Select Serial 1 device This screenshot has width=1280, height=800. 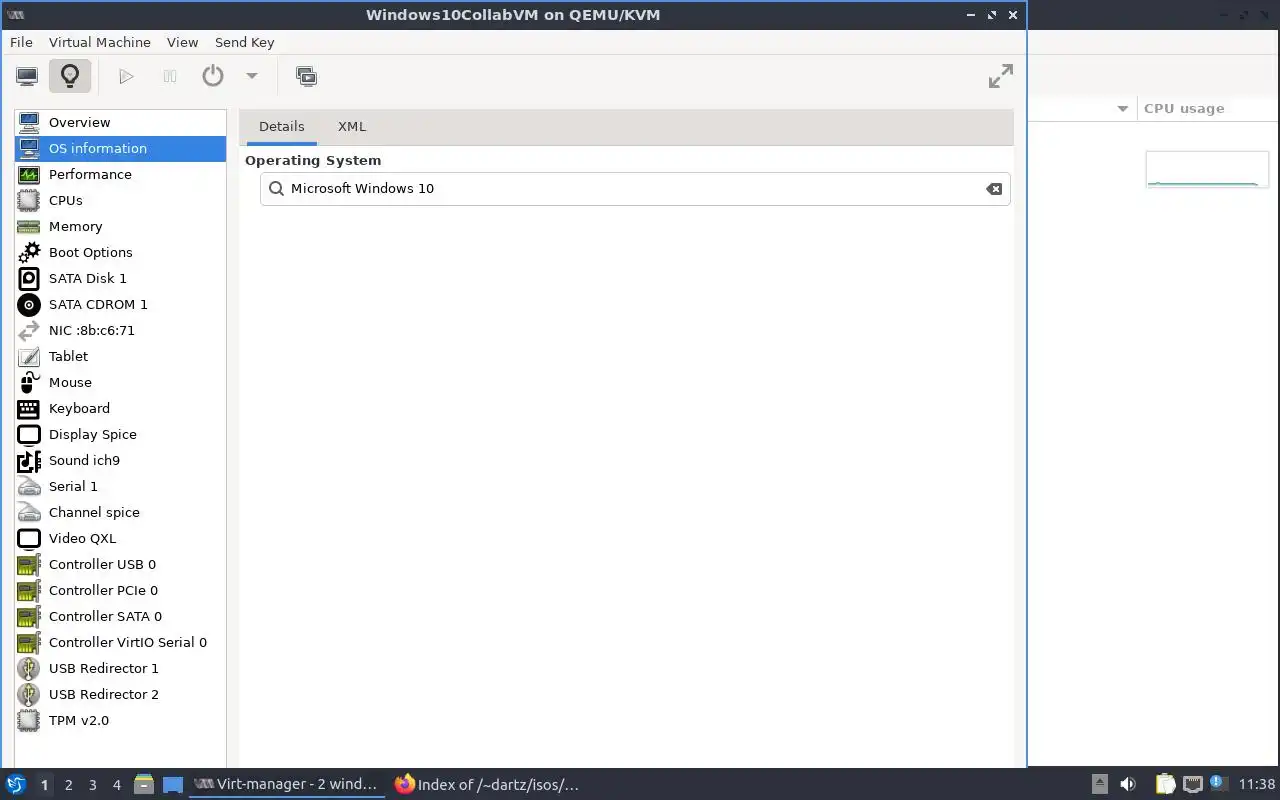coord(120,486)
